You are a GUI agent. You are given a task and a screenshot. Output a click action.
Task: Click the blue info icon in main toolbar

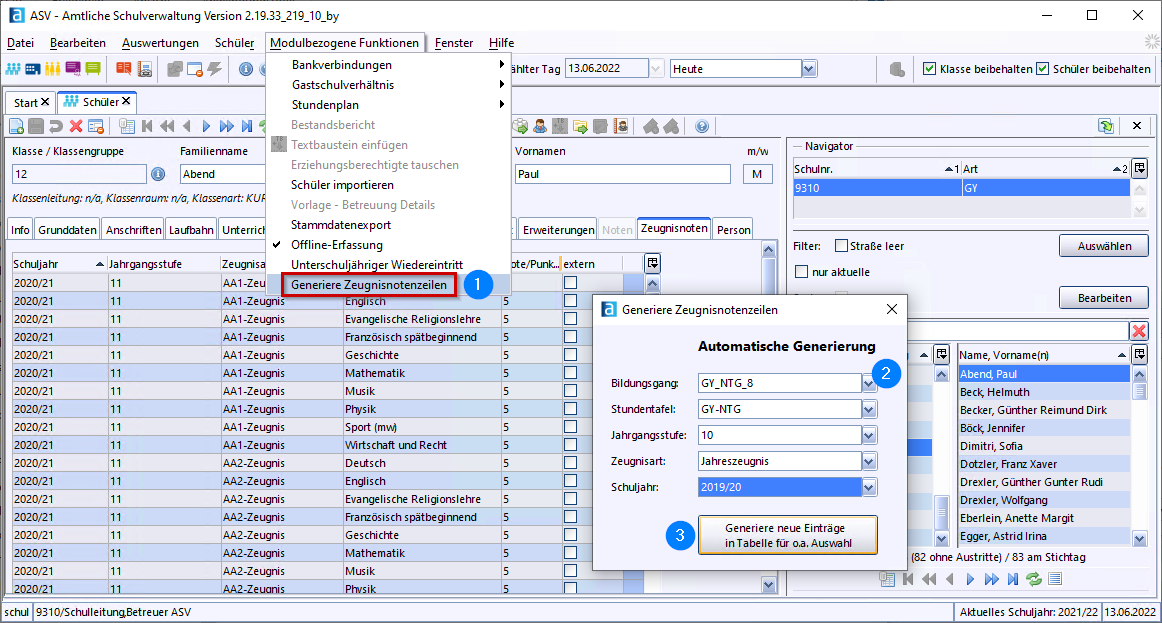246,69
